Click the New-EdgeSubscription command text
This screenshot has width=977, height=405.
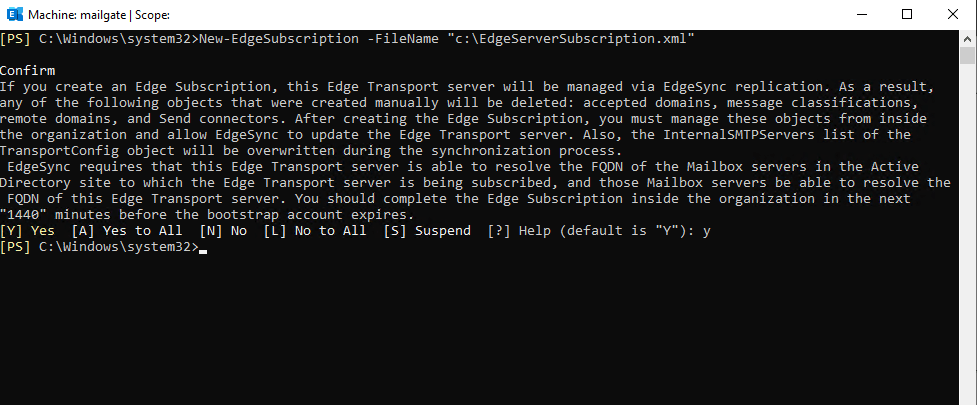(x=279, y=39)
